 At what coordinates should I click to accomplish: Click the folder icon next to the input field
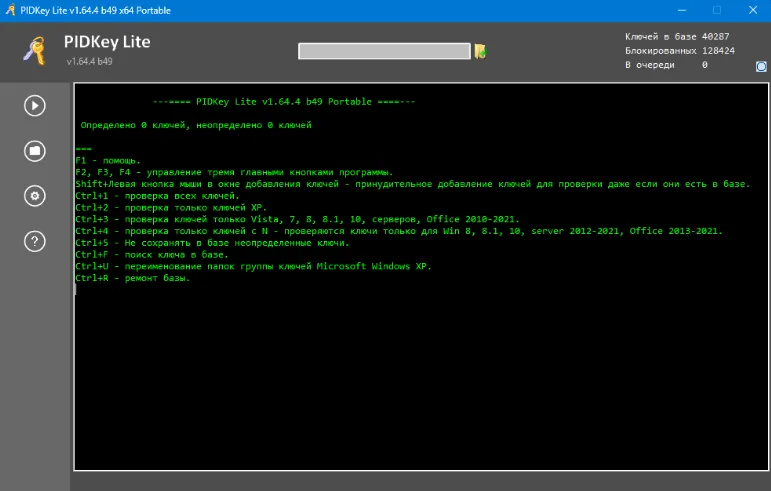(480, 51)
